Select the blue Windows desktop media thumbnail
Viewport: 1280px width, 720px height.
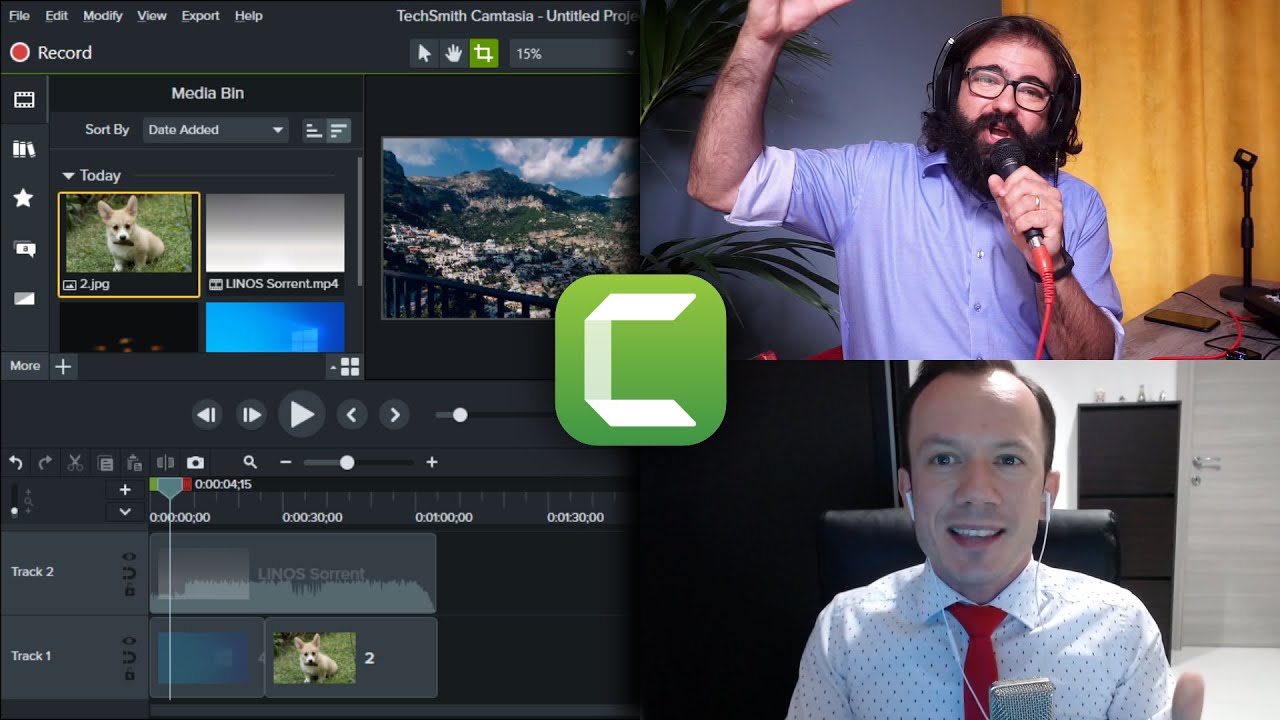(275, 327)
